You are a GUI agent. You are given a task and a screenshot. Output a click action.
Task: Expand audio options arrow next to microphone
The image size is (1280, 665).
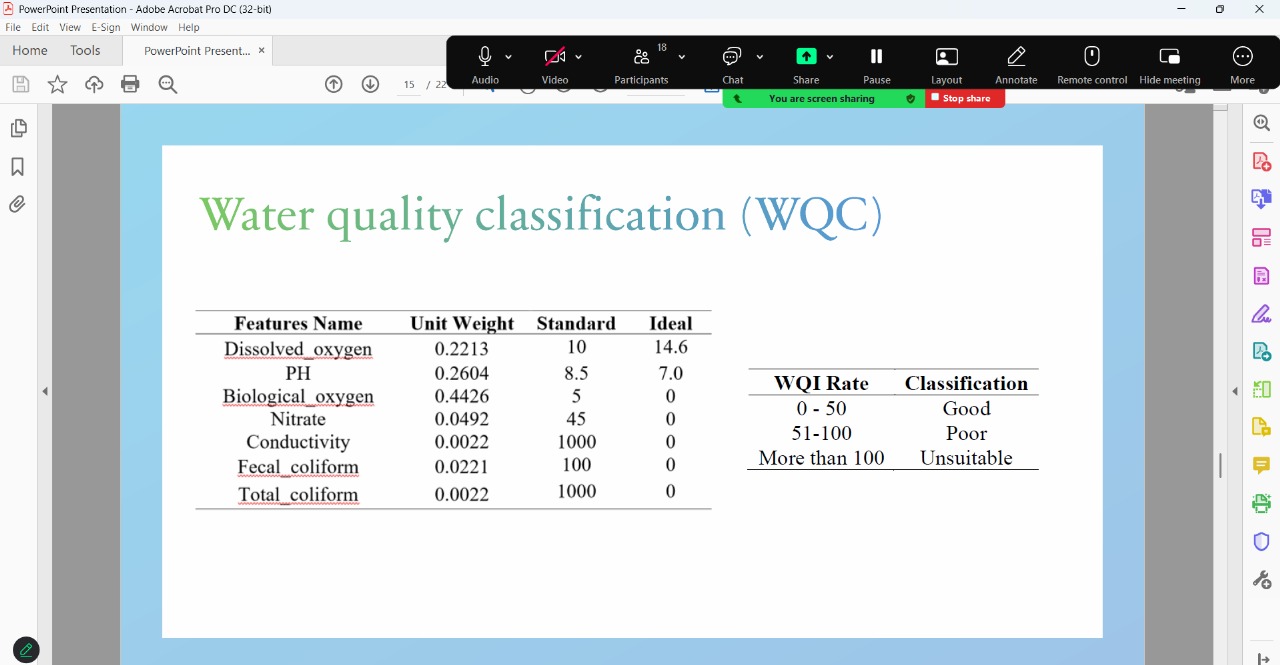[509, 57]
